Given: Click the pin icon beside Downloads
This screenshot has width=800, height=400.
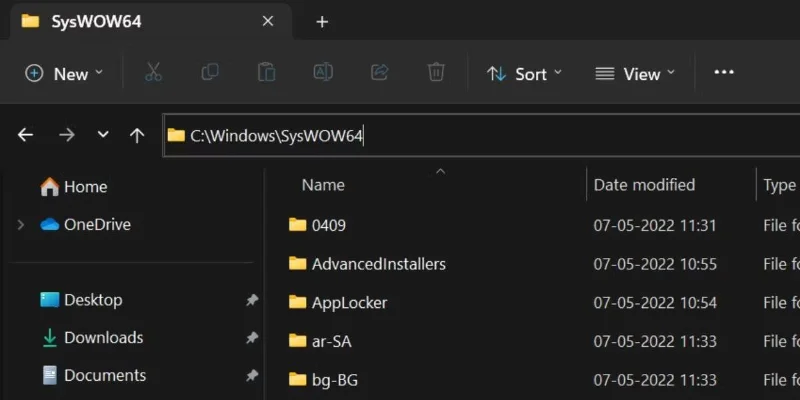Looking at the screenshot, I should tap(252, 338).
